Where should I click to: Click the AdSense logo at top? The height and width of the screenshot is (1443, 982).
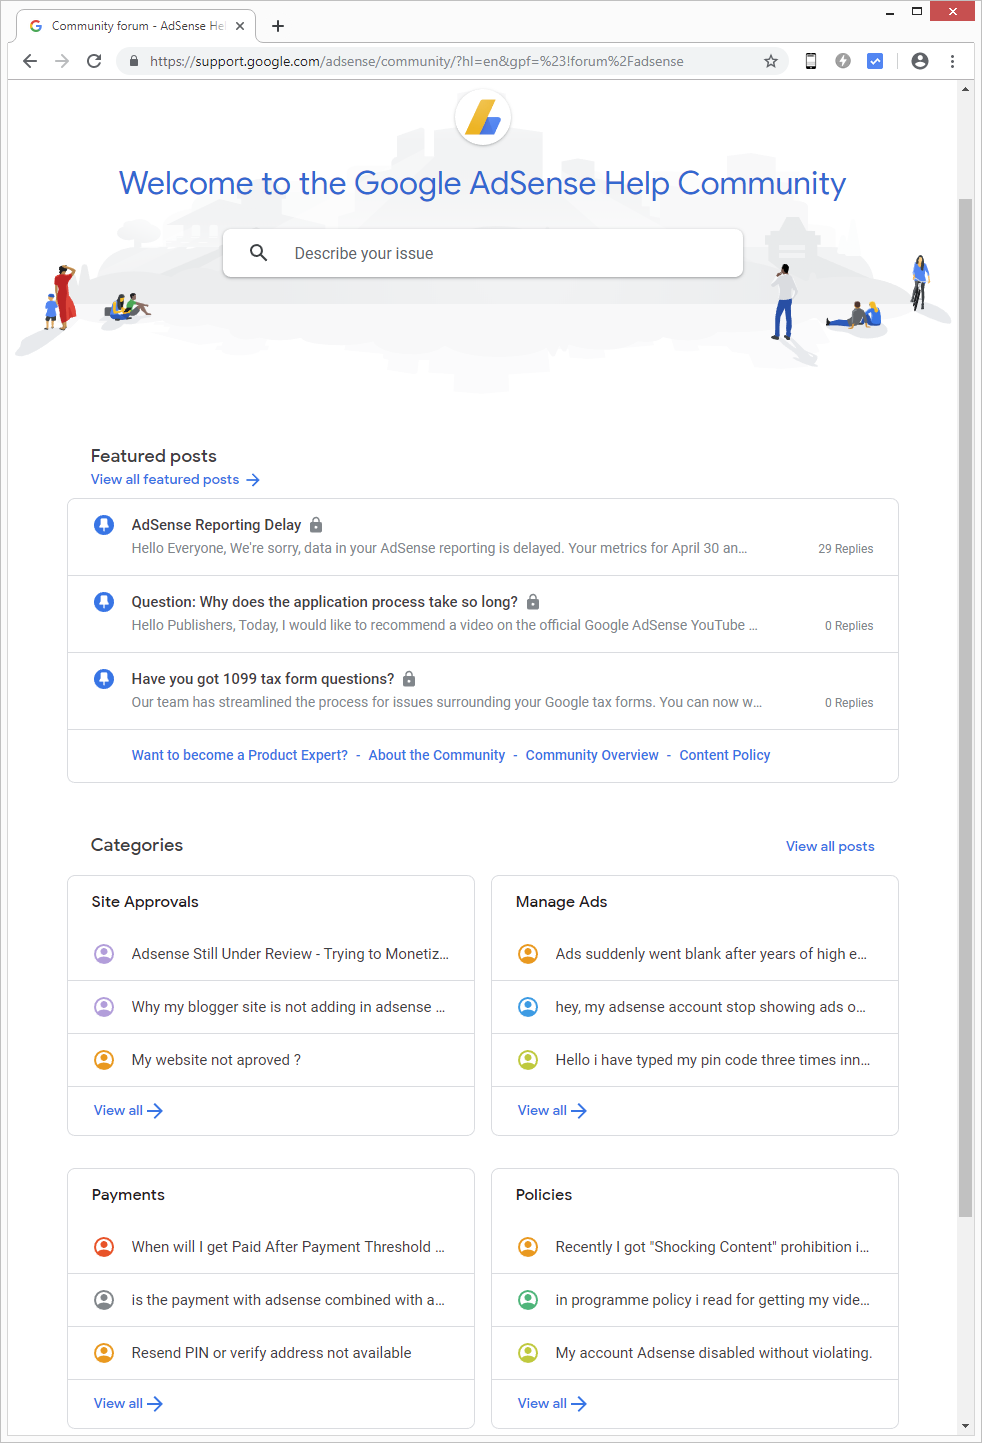pyautogui.click(x=483, y=117)
